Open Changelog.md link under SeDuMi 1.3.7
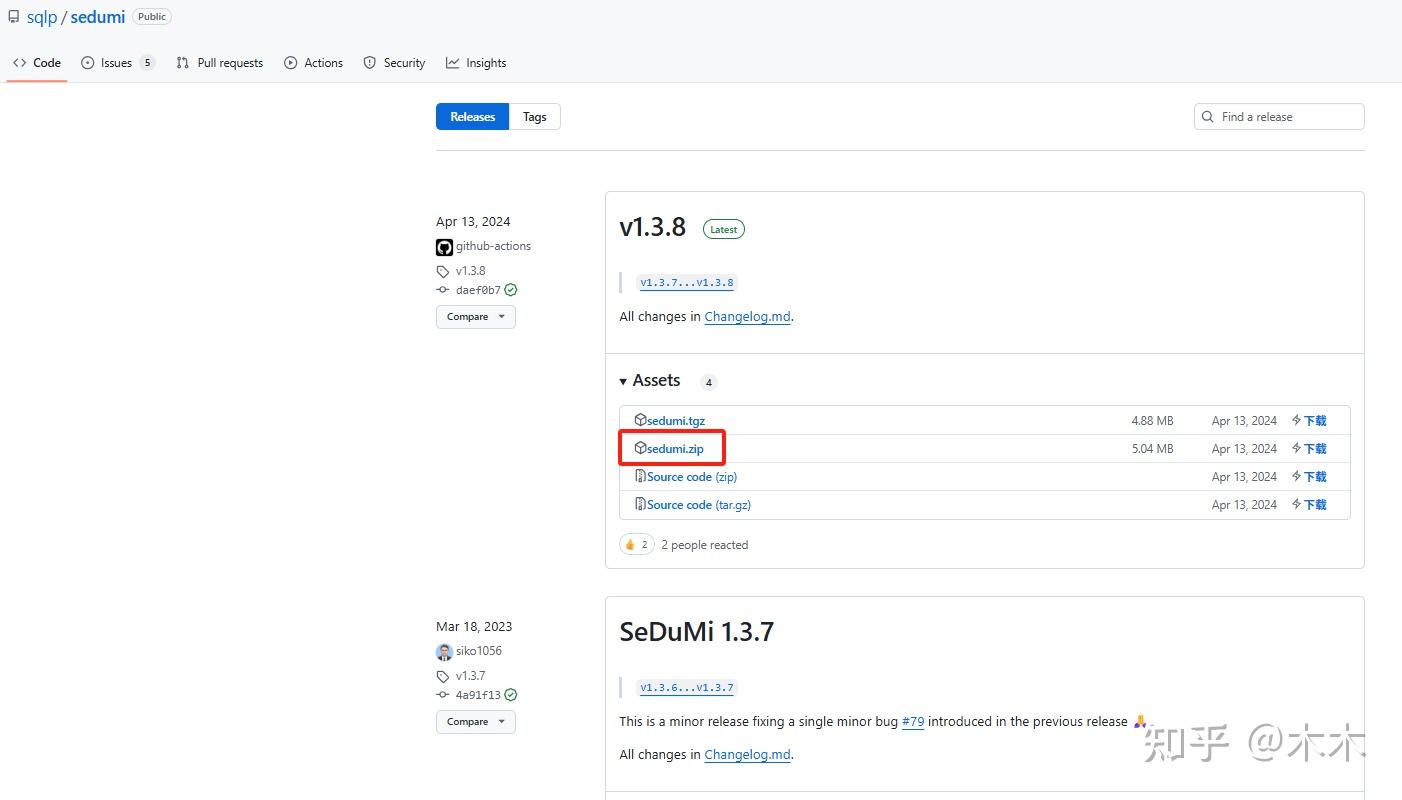1402x800 pixels. pos(748,755)
